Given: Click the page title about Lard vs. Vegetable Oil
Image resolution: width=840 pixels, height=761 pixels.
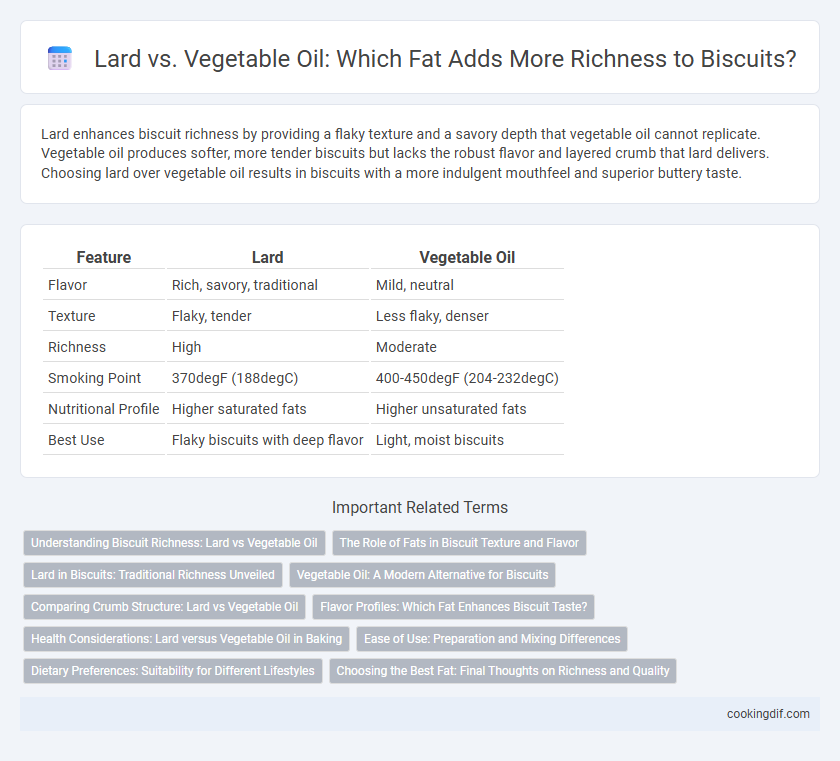Looking at the screenshot, I should (445, 58).
